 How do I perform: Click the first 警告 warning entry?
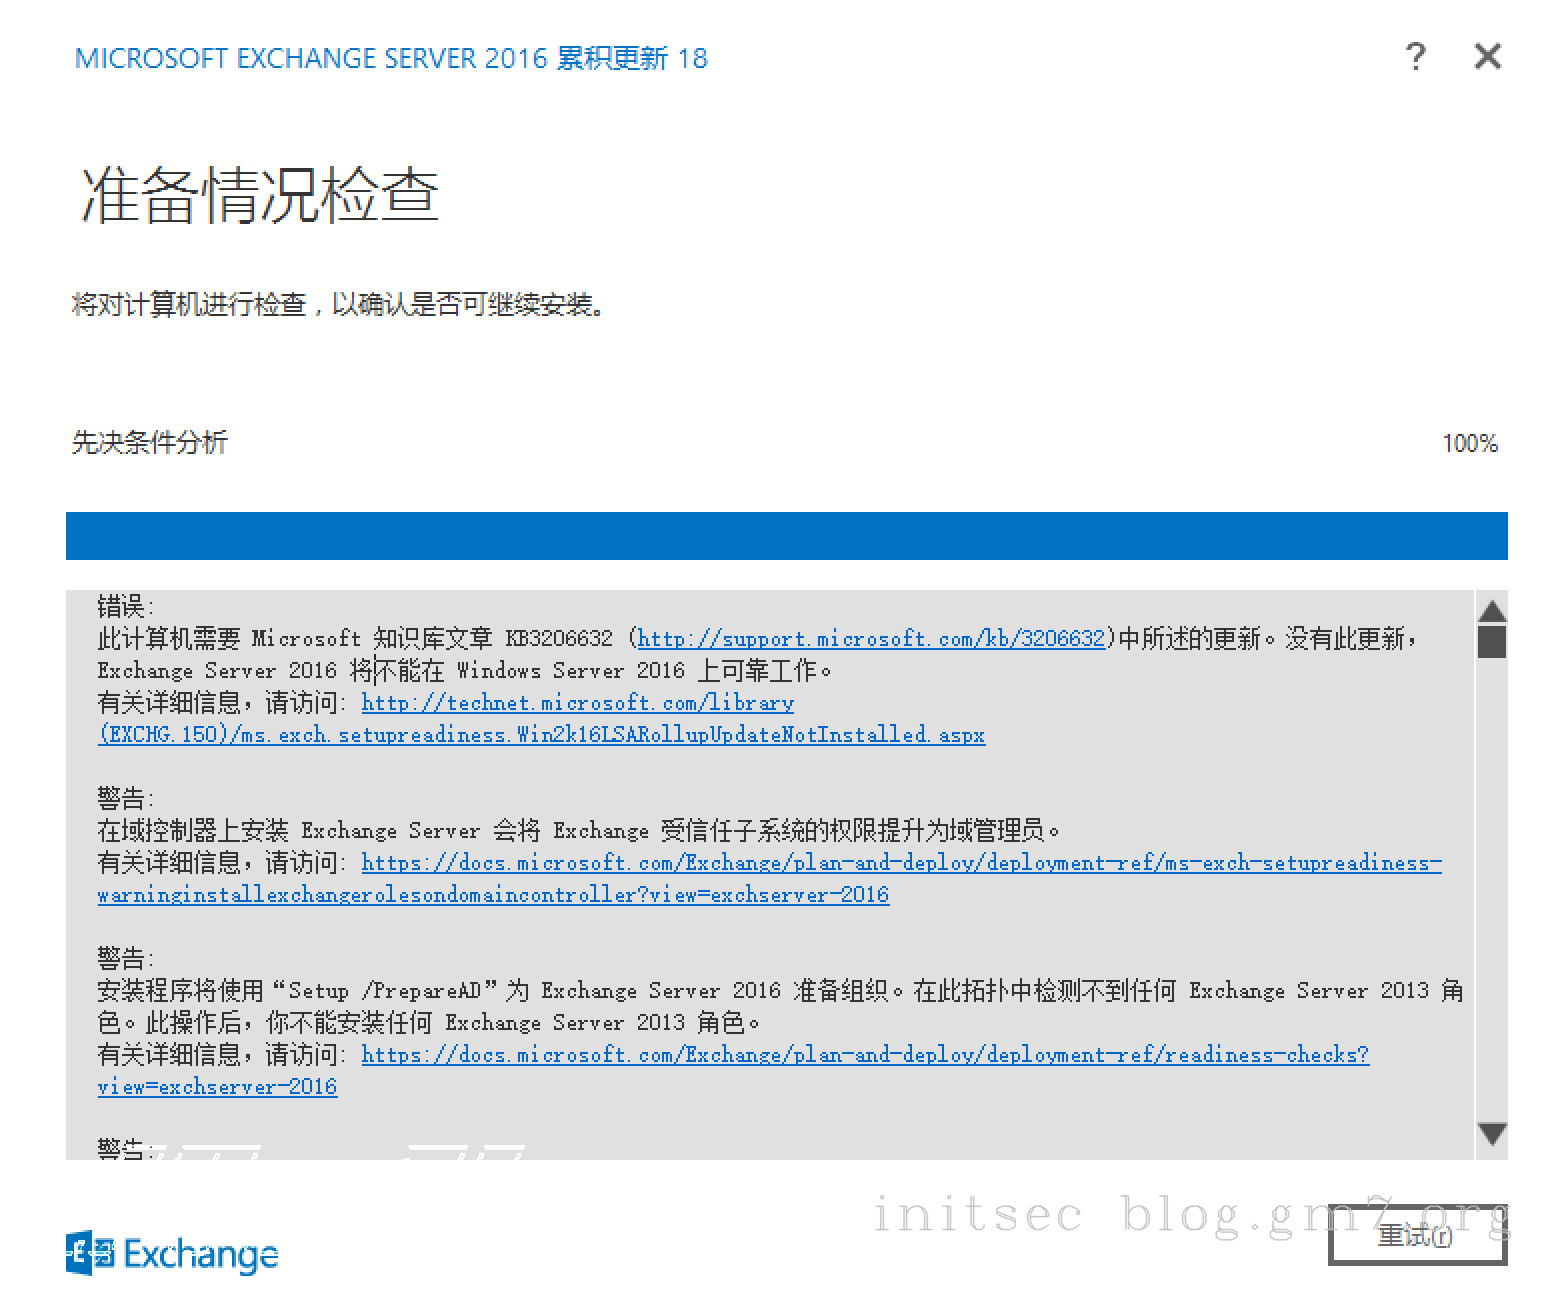pyautogui.click(x=120, y=797)
